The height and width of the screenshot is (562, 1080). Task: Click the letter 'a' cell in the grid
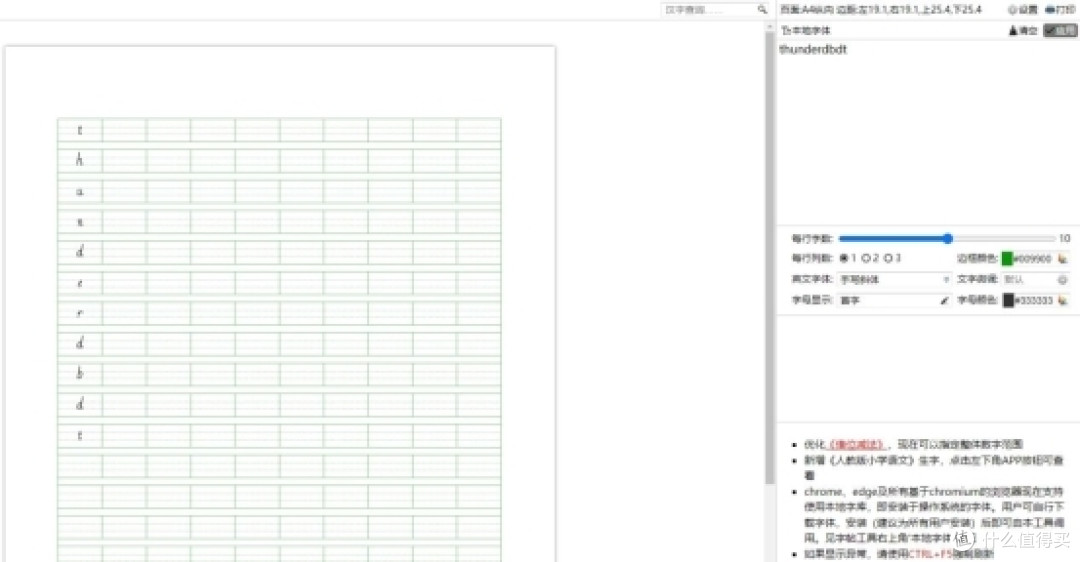point(80,191)
